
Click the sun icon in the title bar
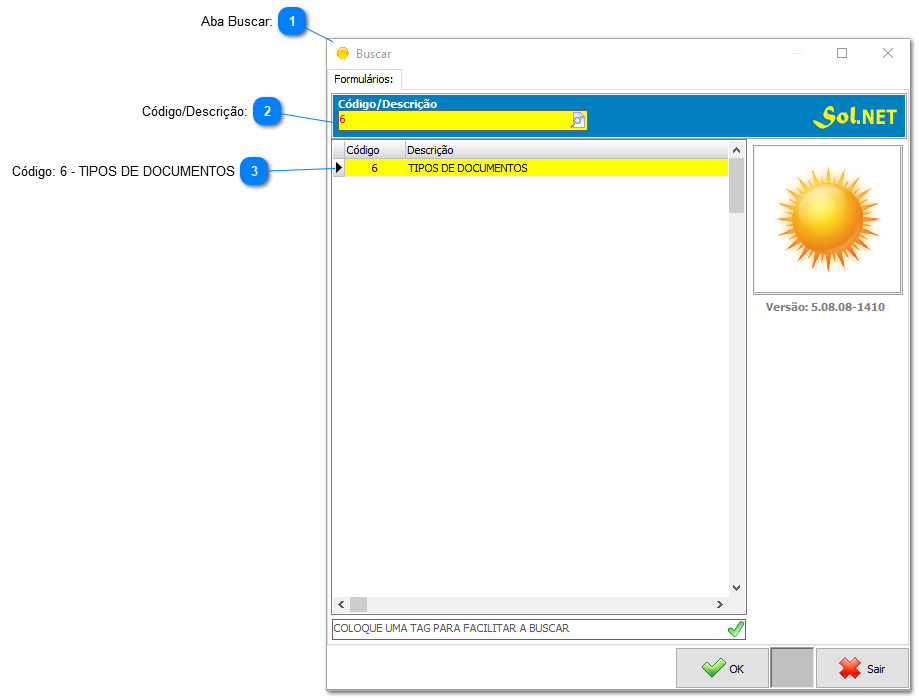[x=344, y=52]
